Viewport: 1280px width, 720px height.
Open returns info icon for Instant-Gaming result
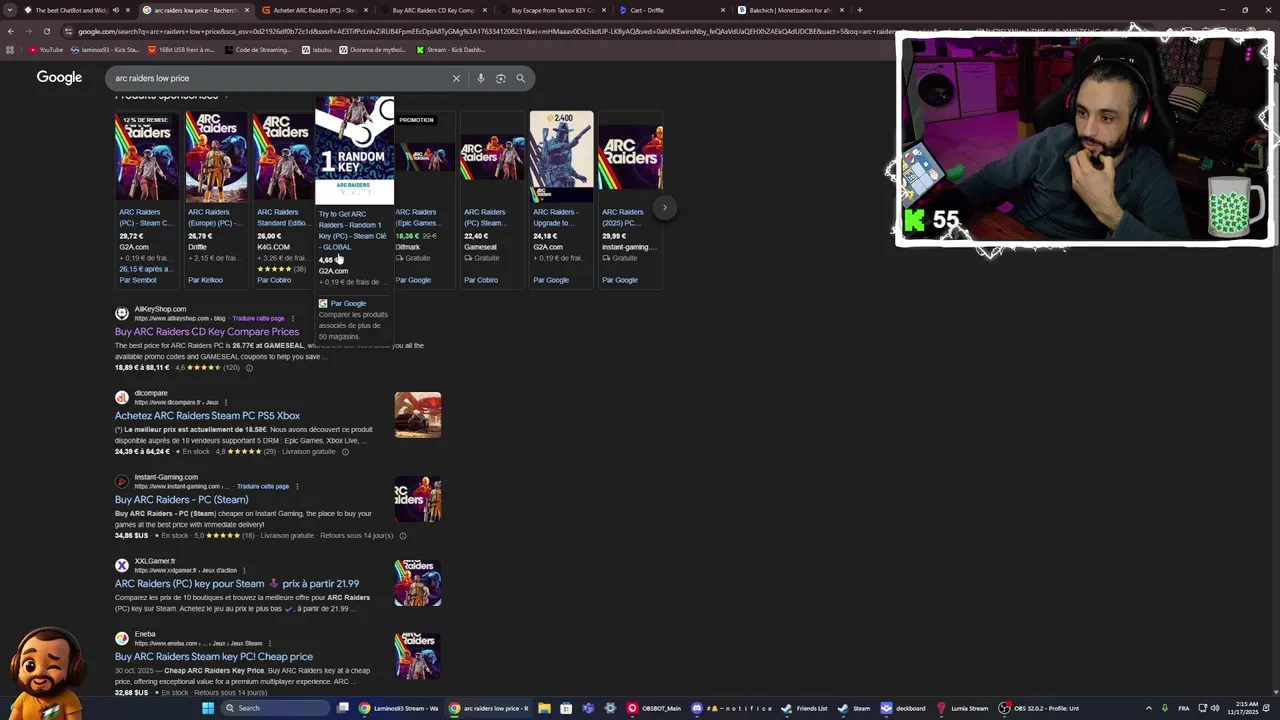403,536
